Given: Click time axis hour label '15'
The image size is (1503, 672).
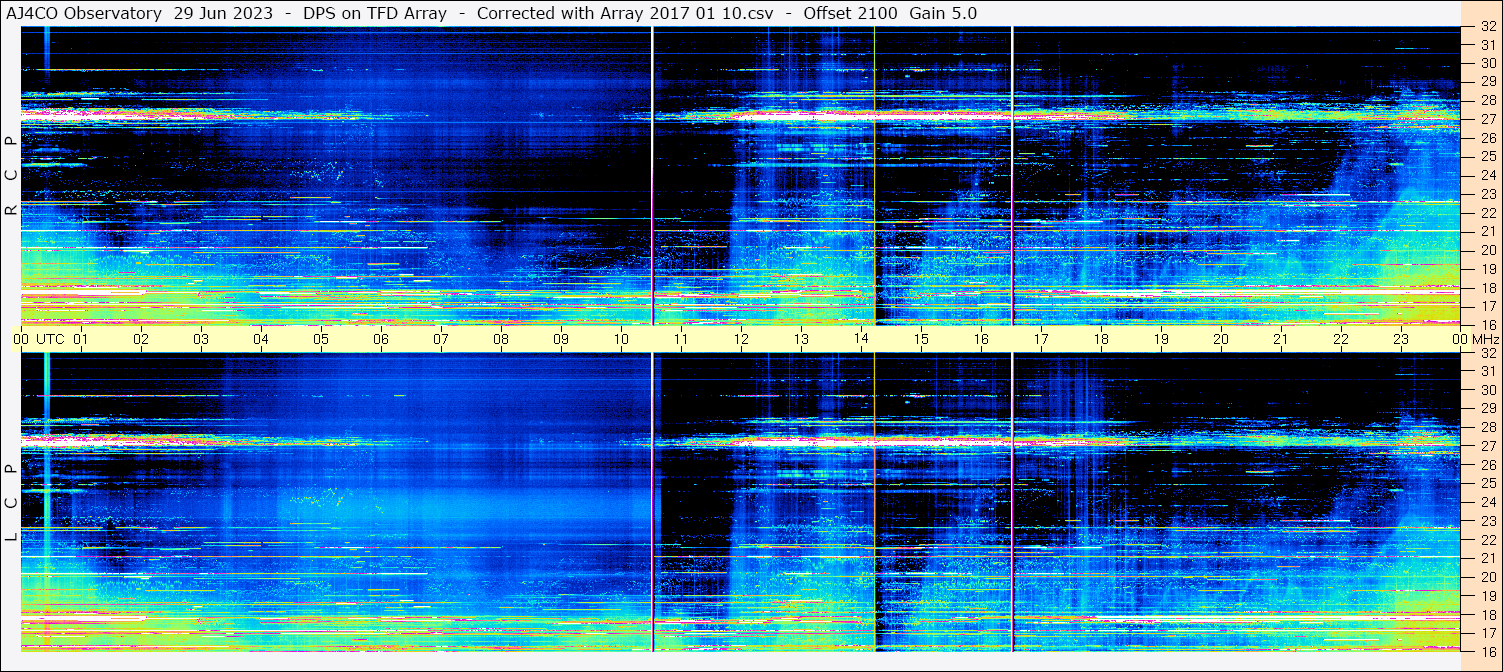Looking at the screenshot, I should (x=921, y=339).
